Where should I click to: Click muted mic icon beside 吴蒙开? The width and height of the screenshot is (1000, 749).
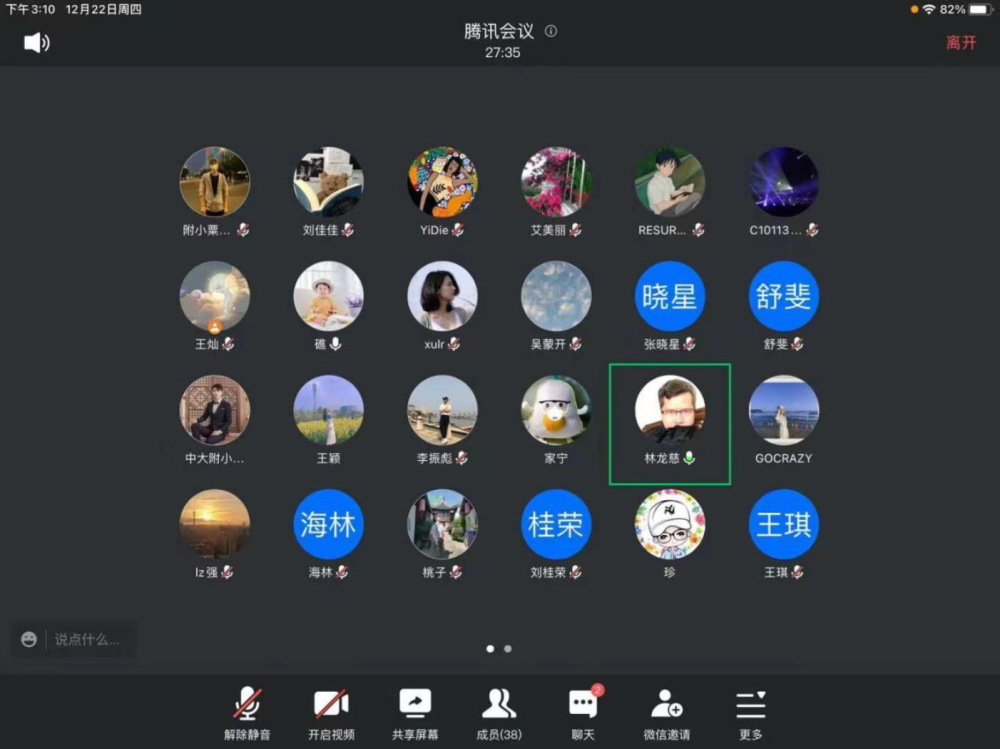click(575, 344)
